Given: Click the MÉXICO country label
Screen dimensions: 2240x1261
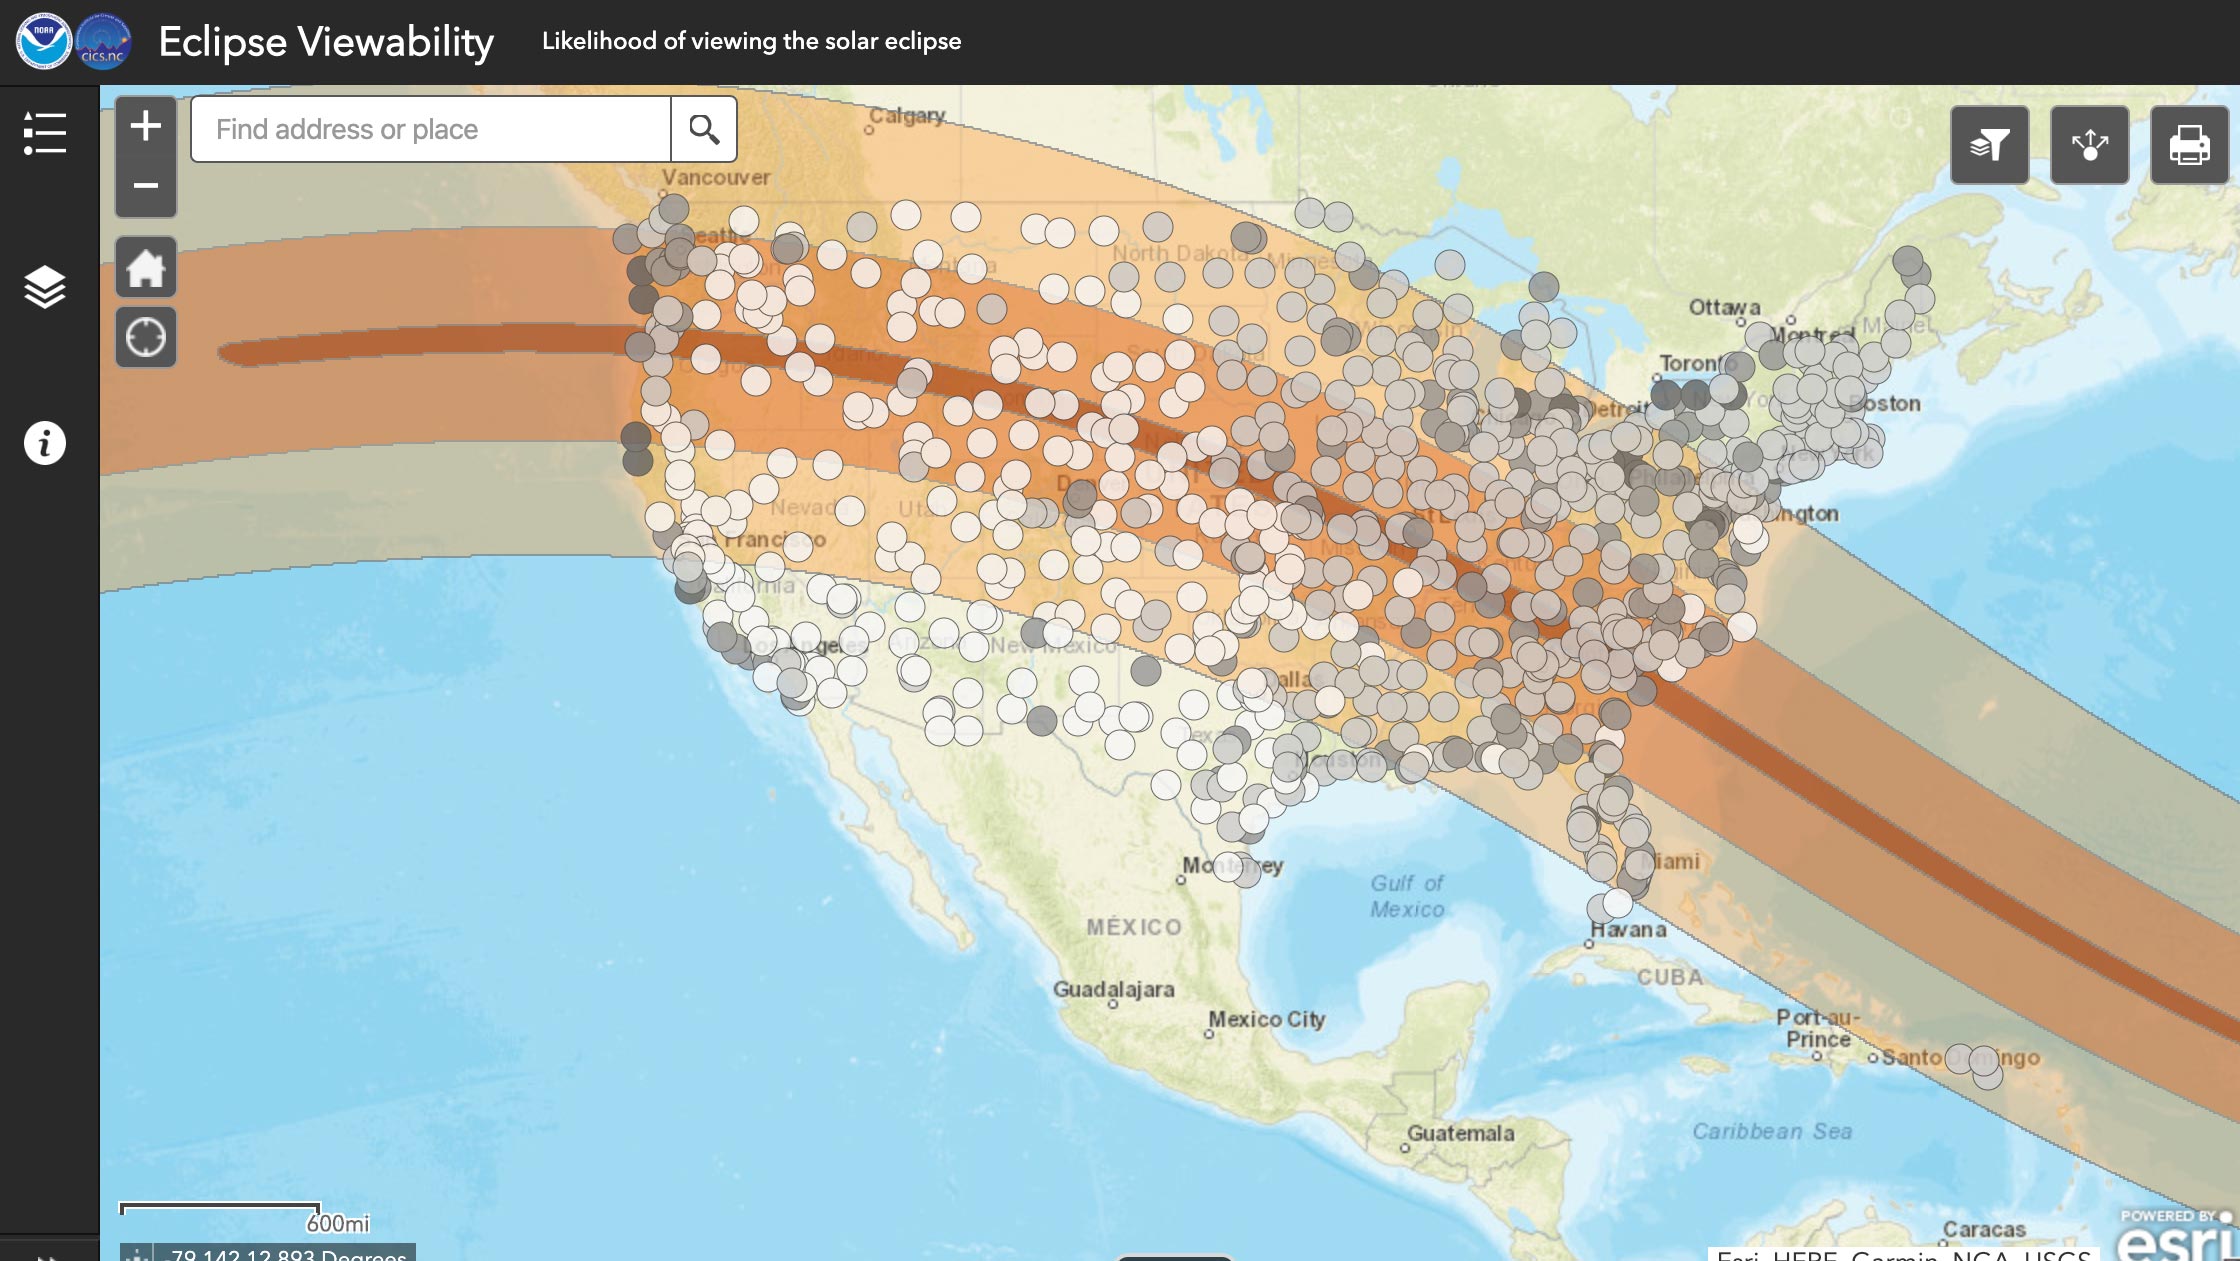Looking at the screenshot, I should pos(1134,927).
